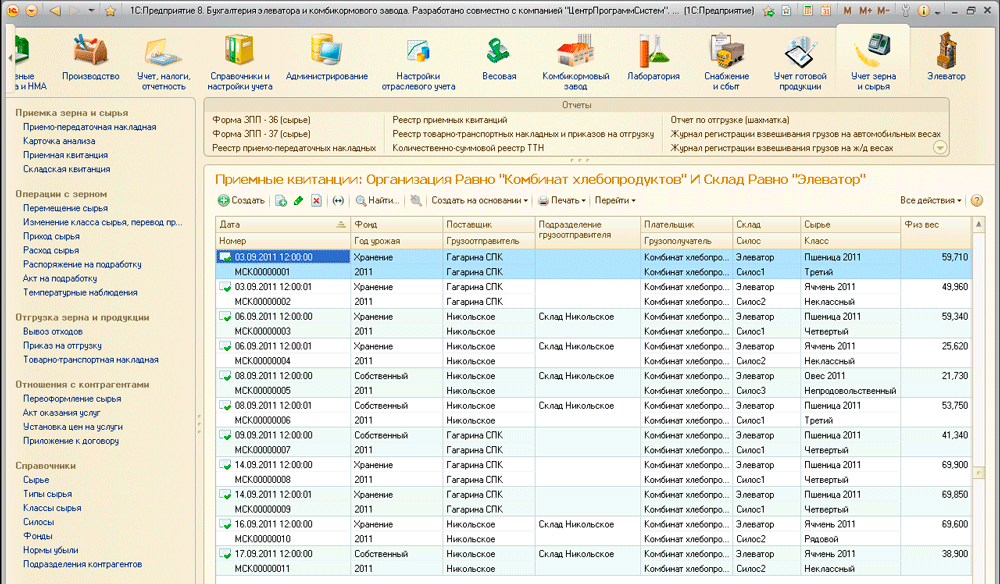Open the Все действия menu
This screenshot has width=1000, height=584.
pos(930,201)
